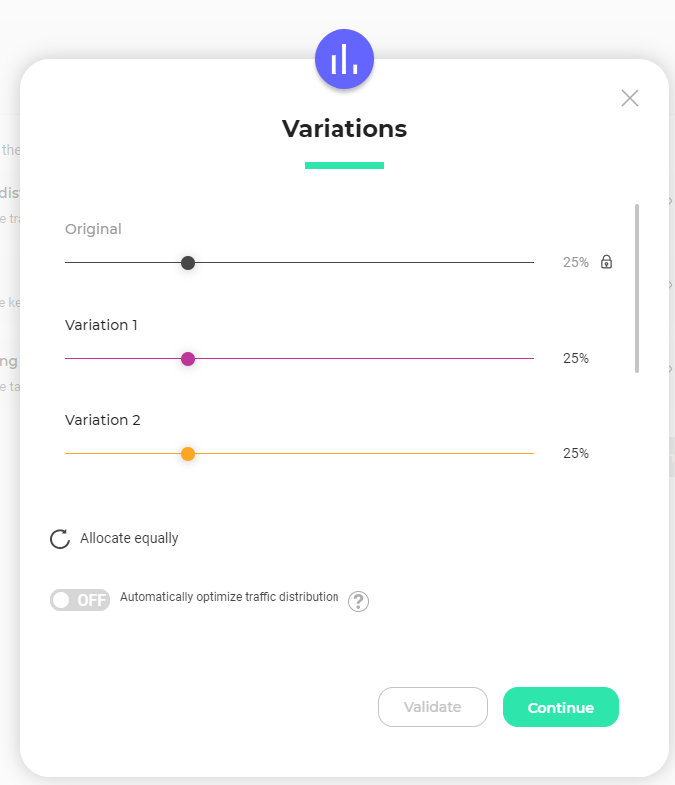Click the Variation 2 orange slider handle
Viewport: 675px width, 785px height.
[188, 454]
